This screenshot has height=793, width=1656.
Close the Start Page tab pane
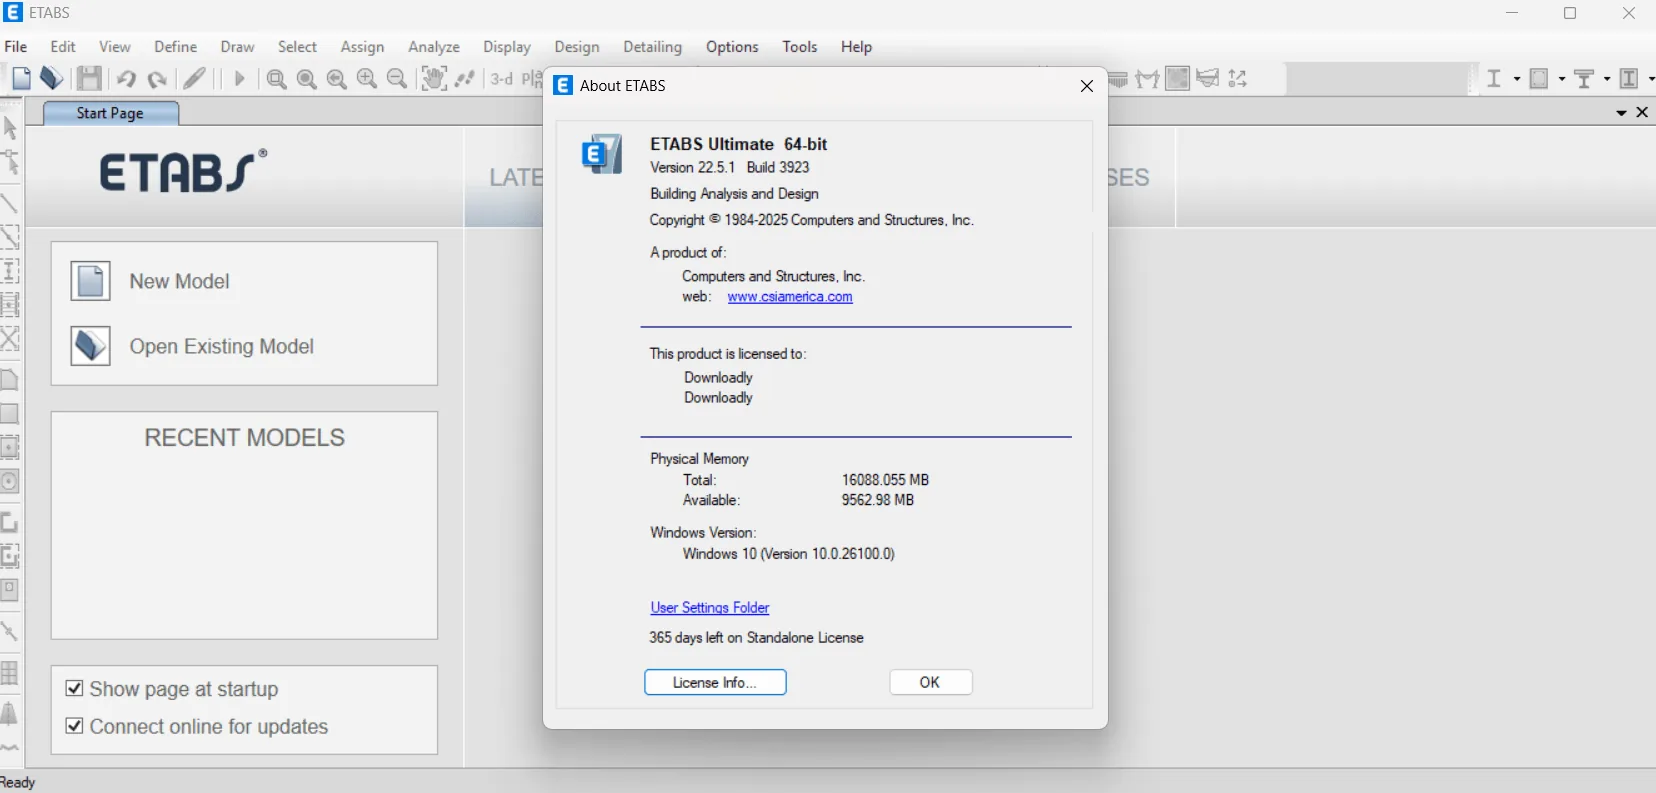(x=1642, y=113)
